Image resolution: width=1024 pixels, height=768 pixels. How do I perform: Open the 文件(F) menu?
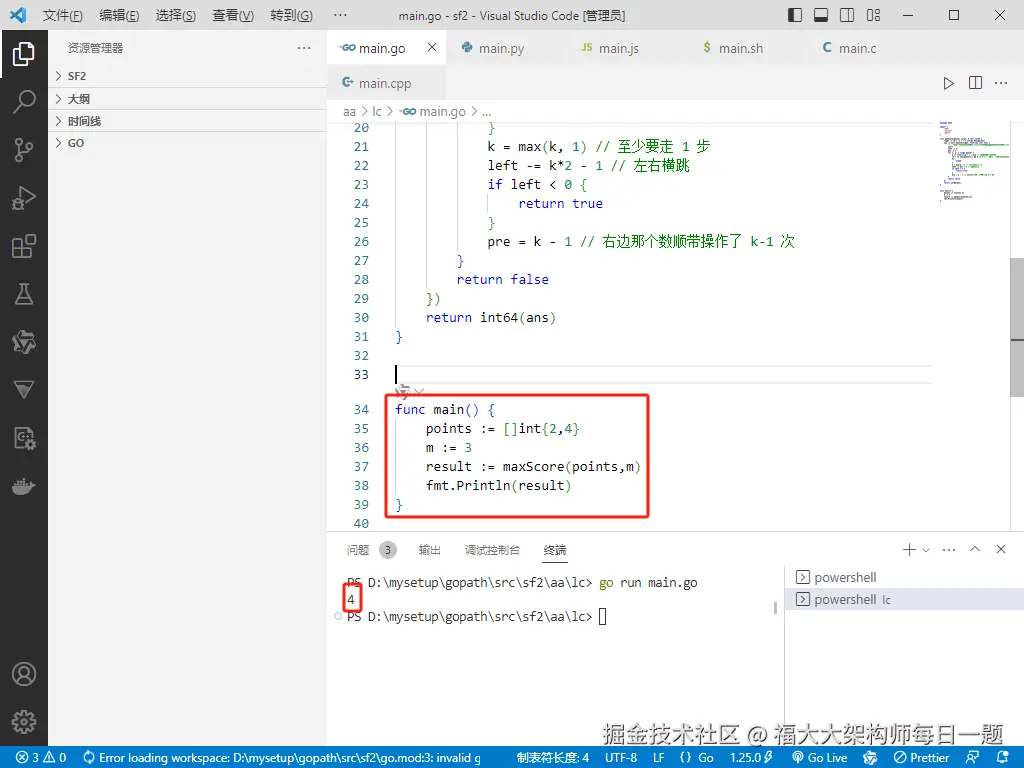63,15
